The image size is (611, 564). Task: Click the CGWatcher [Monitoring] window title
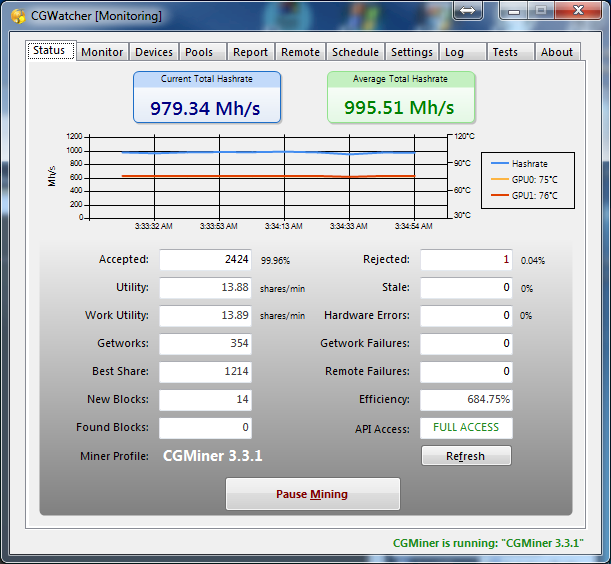coord(96,16)
